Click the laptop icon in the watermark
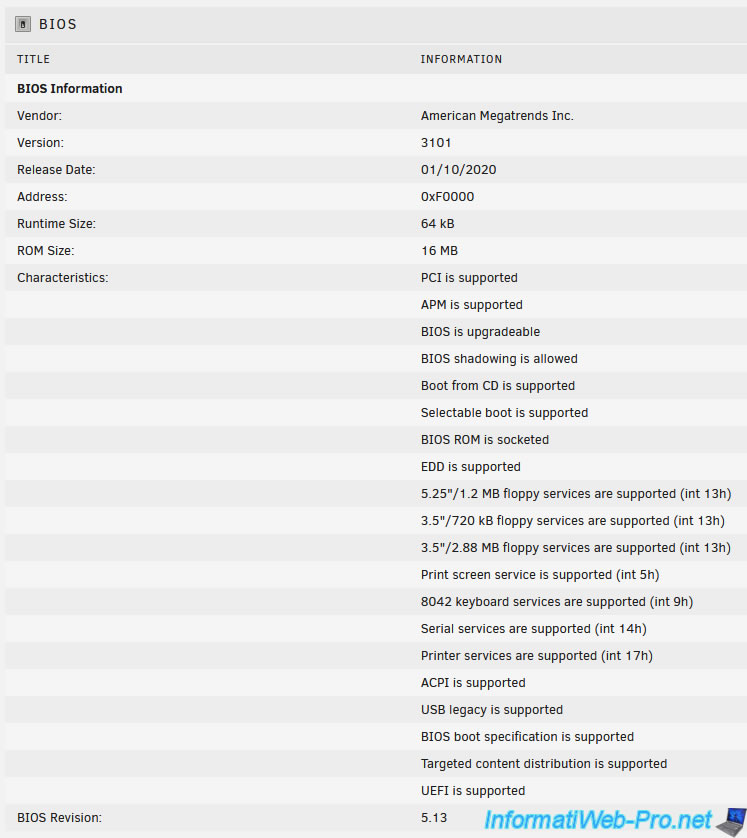 click(730, 822)
